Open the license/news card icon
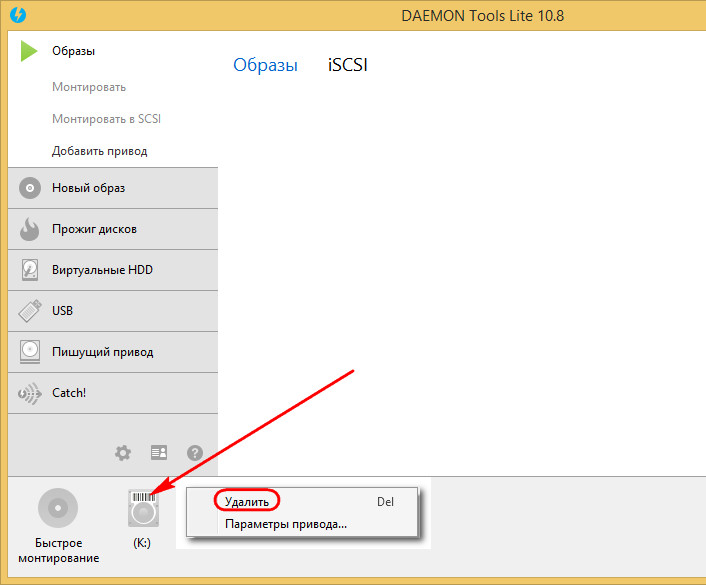 pyautogui.click(x=159, y=452)
